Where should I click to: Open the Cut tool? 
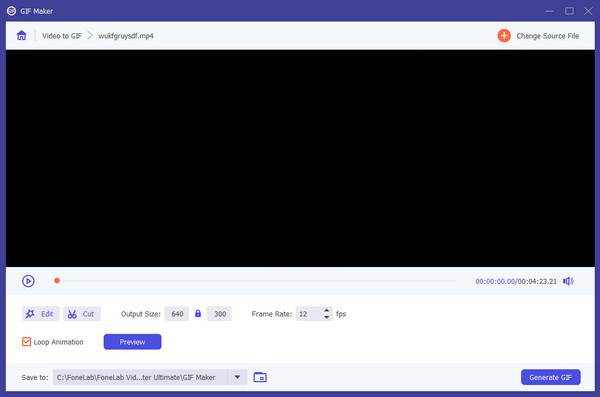pos(82,314)
